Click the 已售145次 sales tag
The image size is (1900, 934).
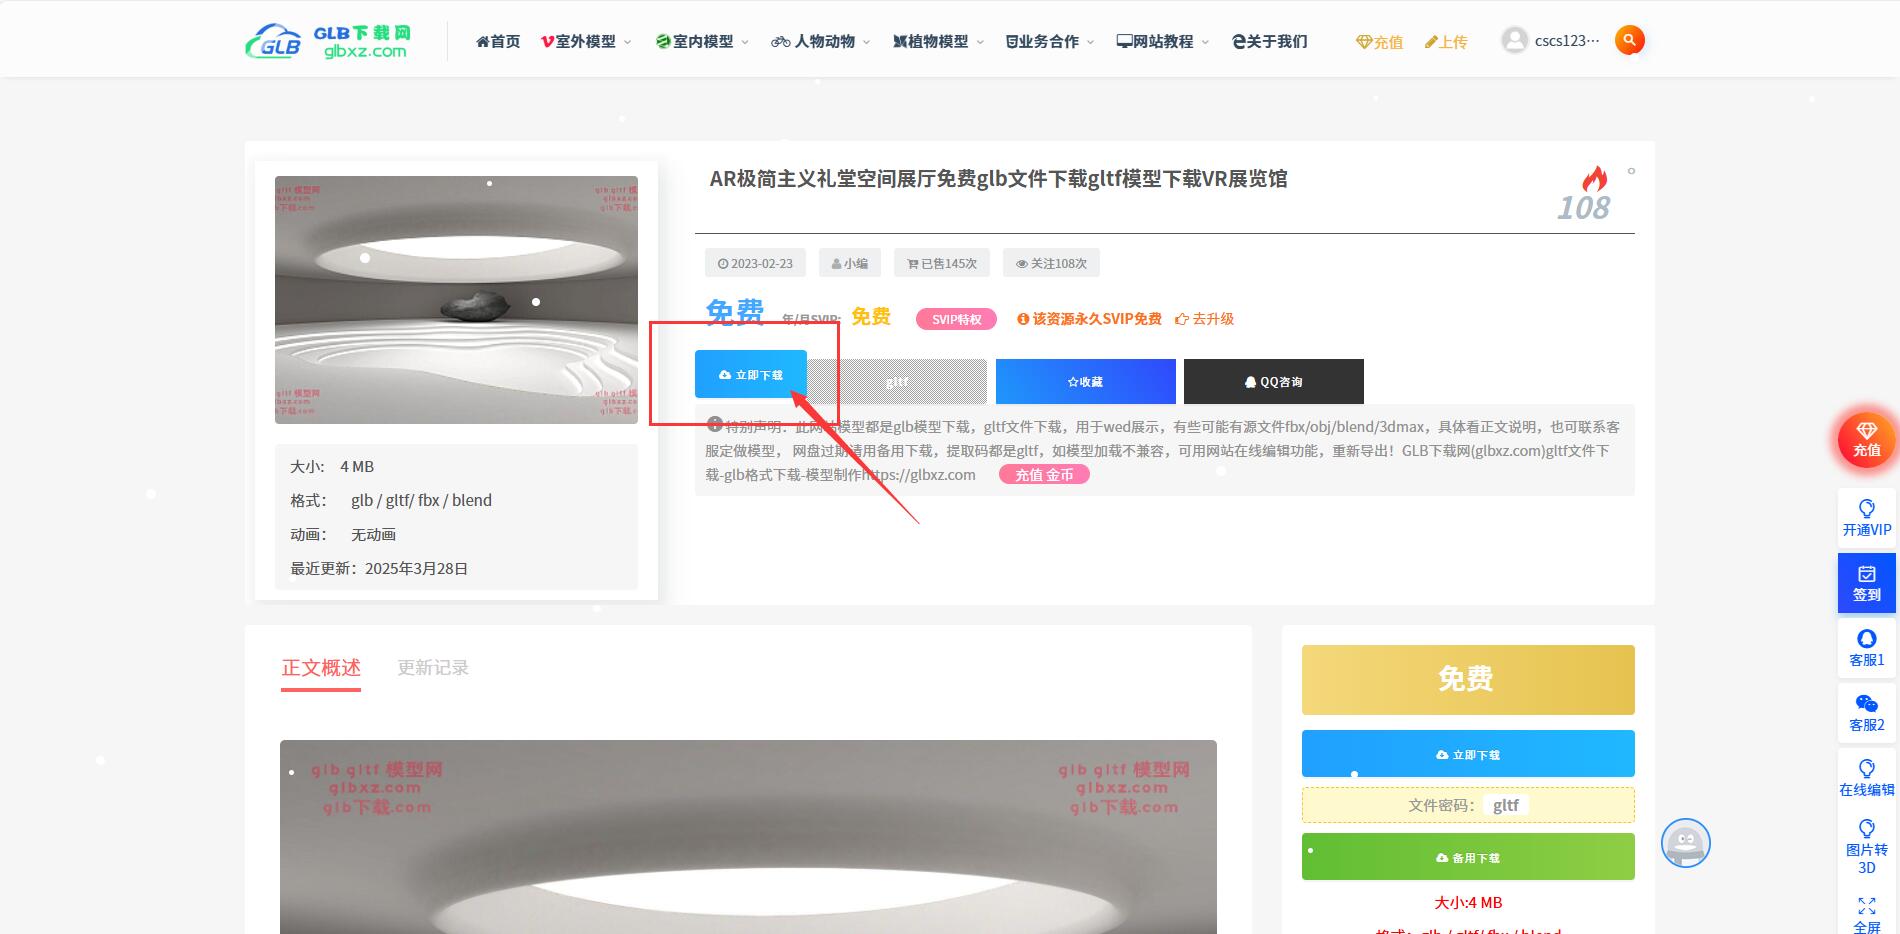(x=942, y=263)
